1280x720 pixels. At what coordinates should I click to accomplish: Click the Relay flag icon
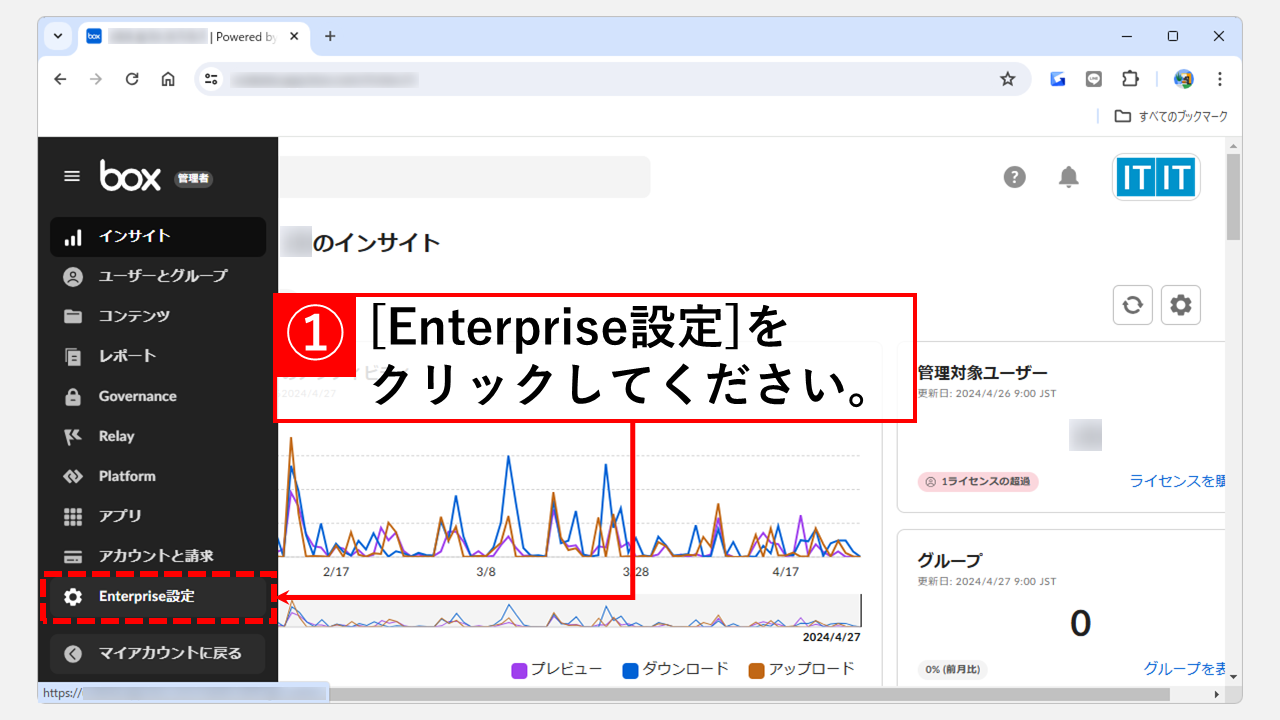pos(73,436)
